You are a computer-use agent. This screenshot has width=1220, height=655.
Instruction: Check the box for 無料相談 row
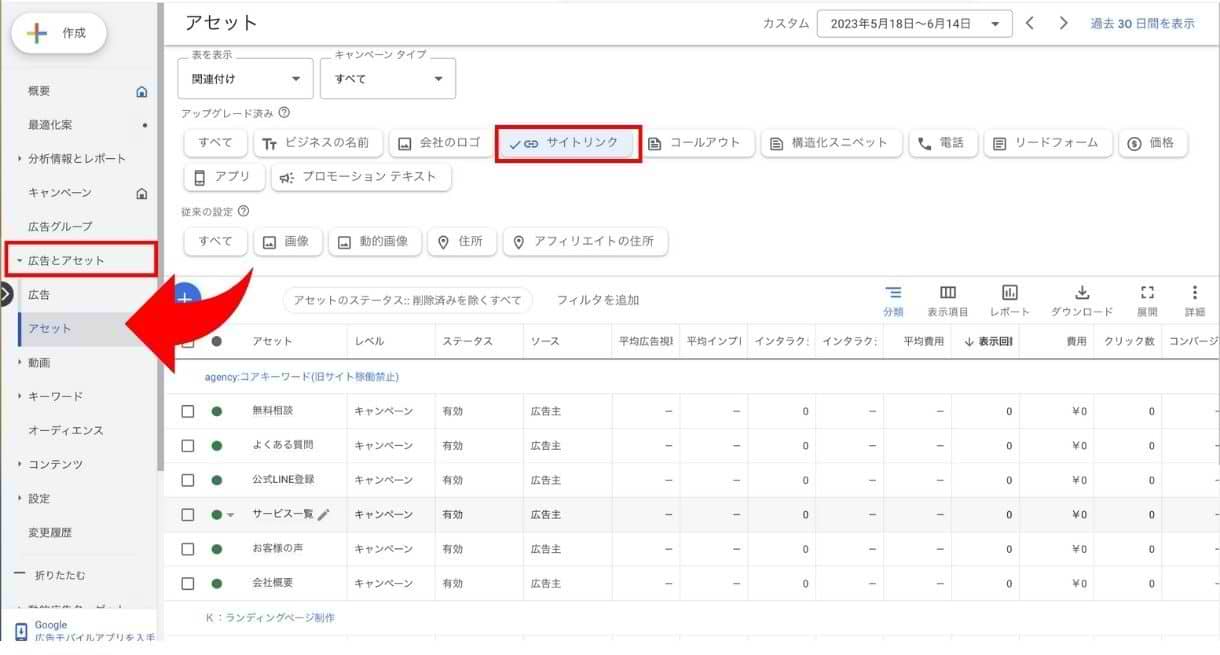pos(187,411)
